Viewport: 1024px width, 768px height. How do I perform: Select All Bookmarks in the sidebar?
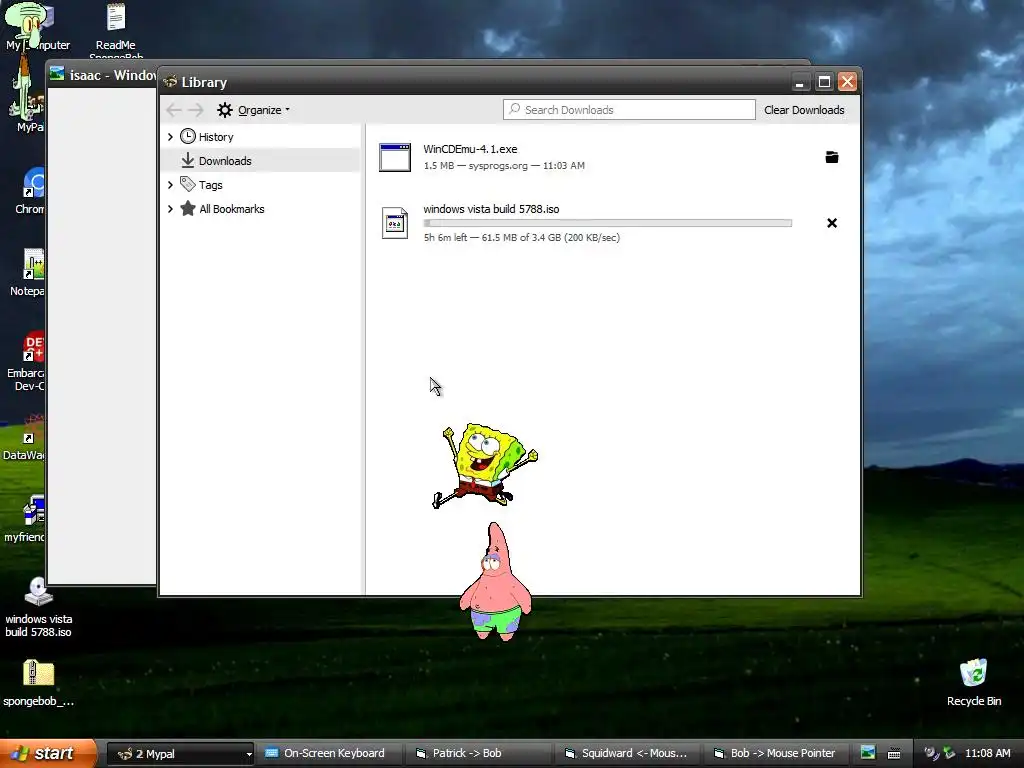(x=232, y=209)
